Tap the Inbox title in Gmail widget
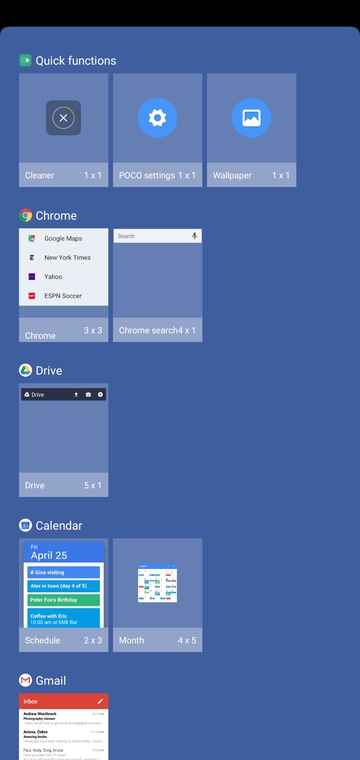Image resolution: width=360 pixels, height=760 pixels. (x=30, y=701)
